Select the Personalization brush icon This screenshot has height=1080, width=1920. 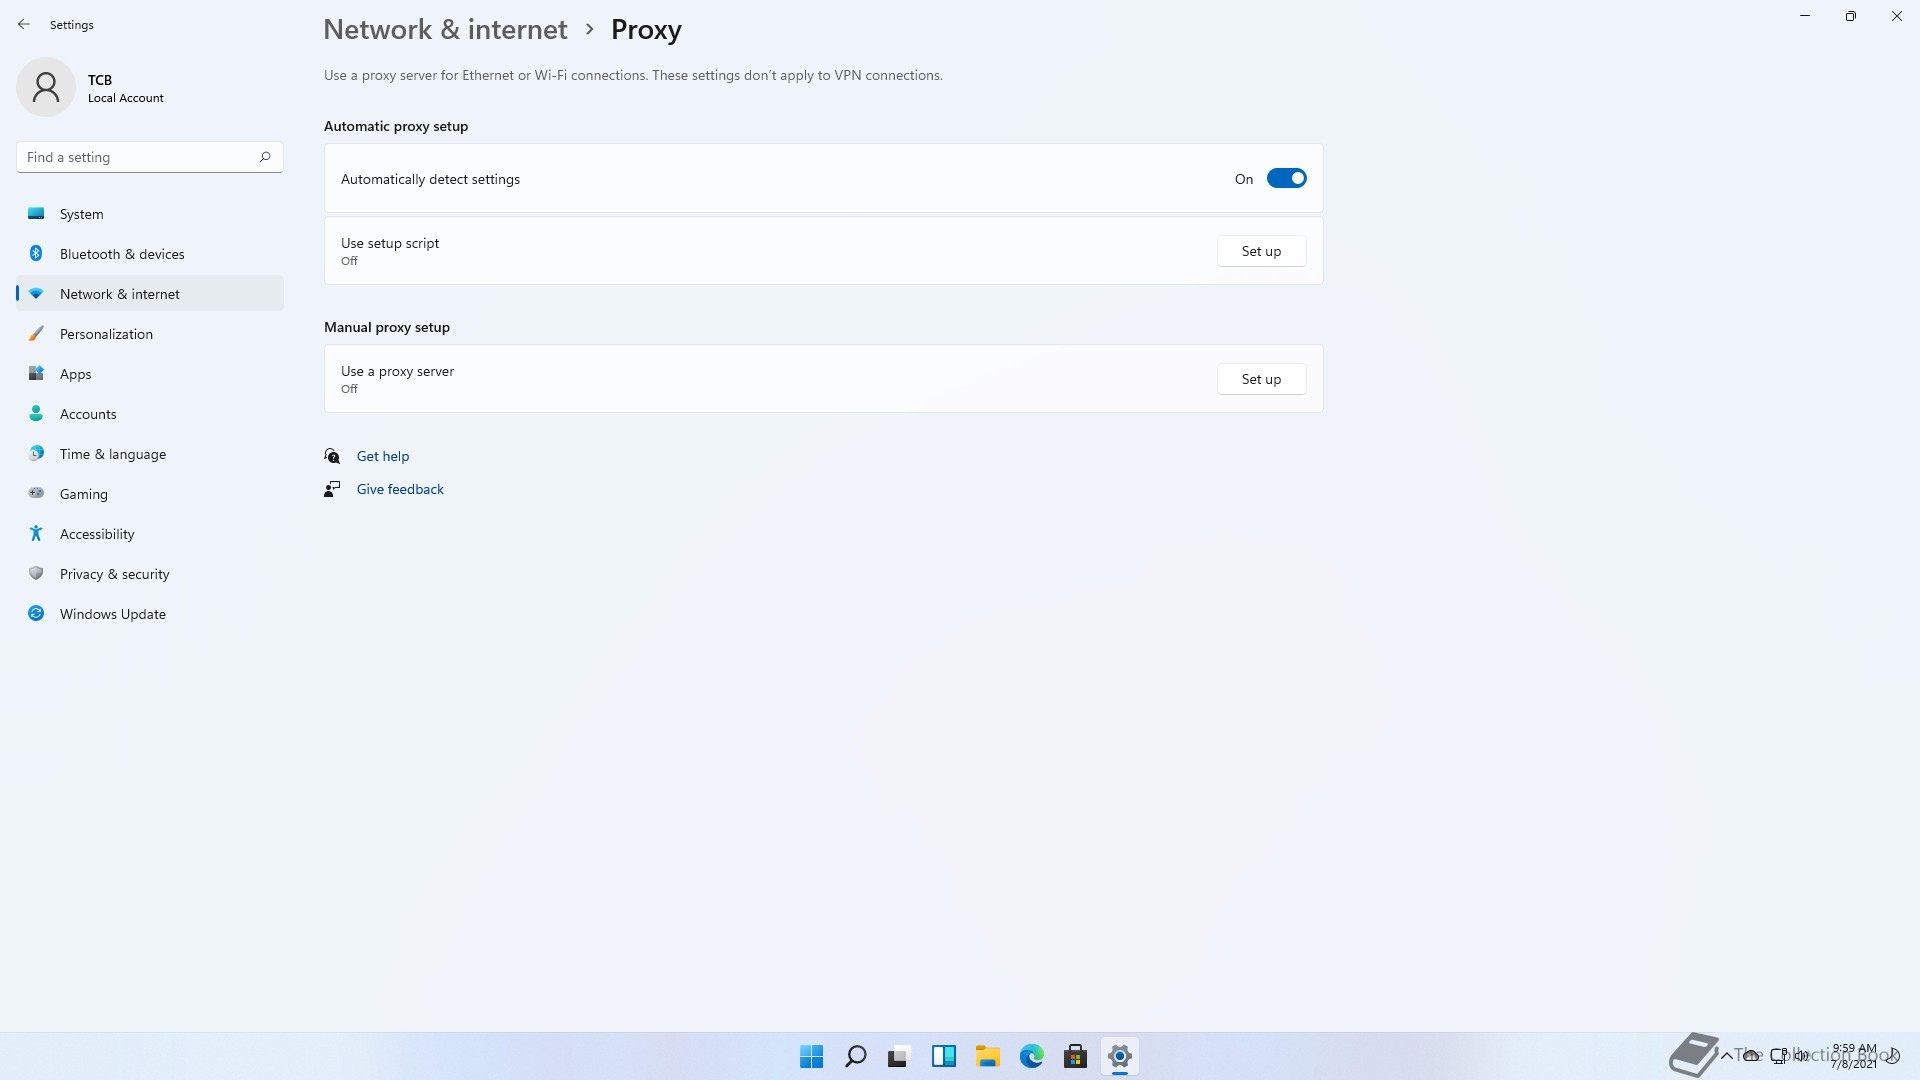36,334
